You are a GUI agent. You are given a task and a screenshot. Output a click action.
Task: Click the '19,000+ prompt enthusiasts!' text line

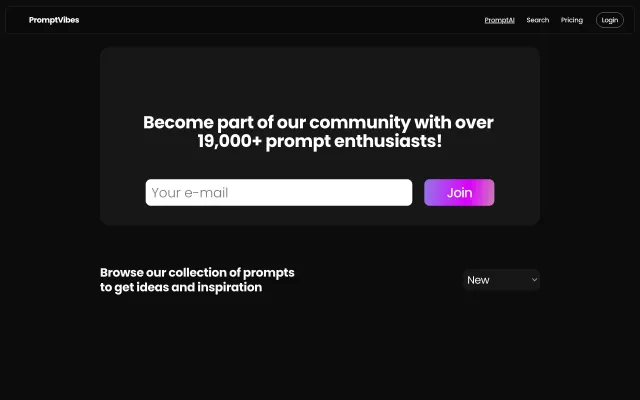(318, 142)
